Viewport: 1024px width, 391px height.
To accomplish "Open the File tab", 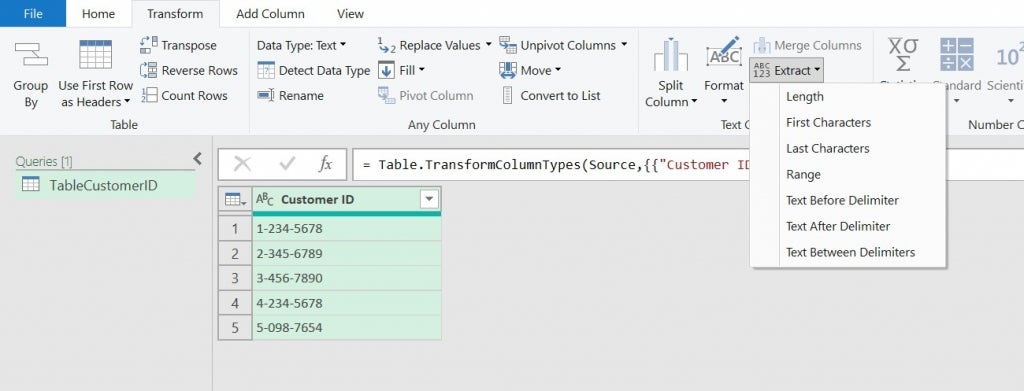I will coord(33,14).
